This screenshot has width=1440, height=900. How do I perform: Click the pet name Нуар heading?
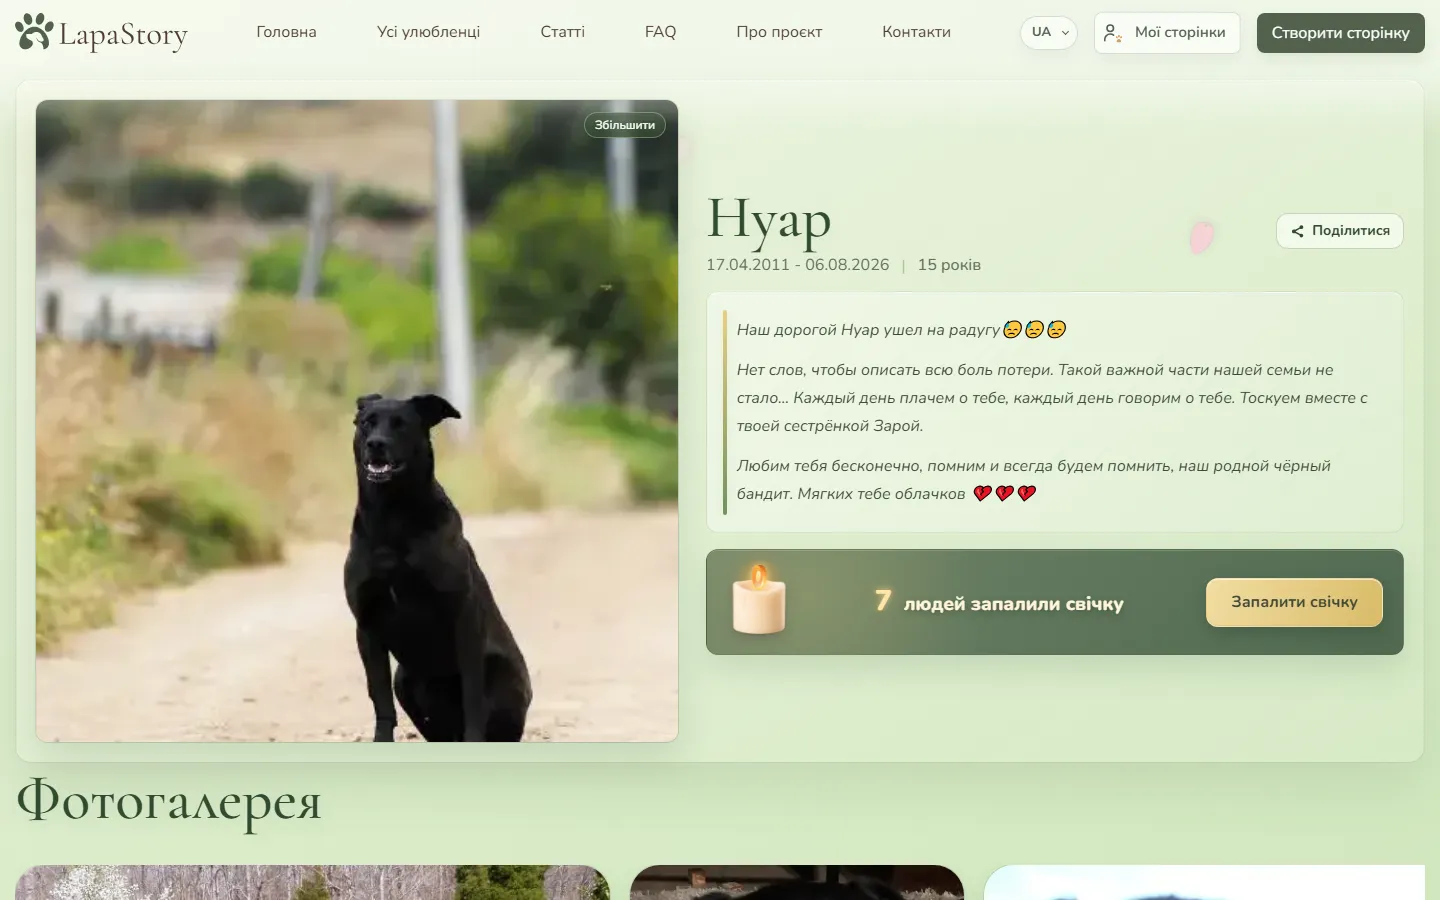coord(769,220)
